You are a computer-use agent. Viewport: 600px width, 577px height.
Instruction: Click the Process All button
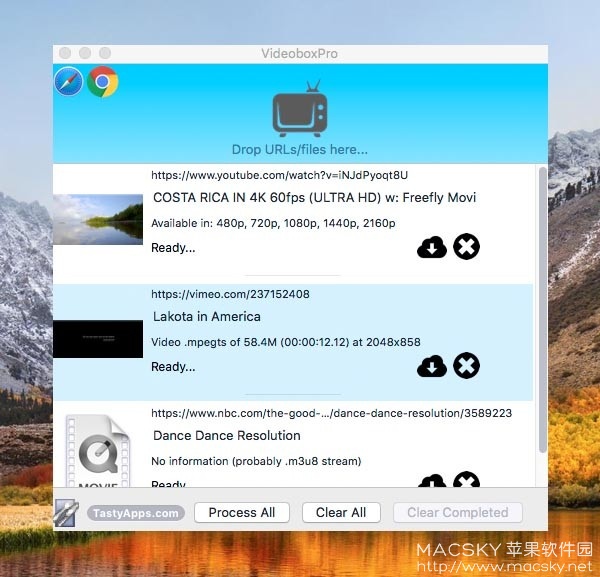point(242,512)
